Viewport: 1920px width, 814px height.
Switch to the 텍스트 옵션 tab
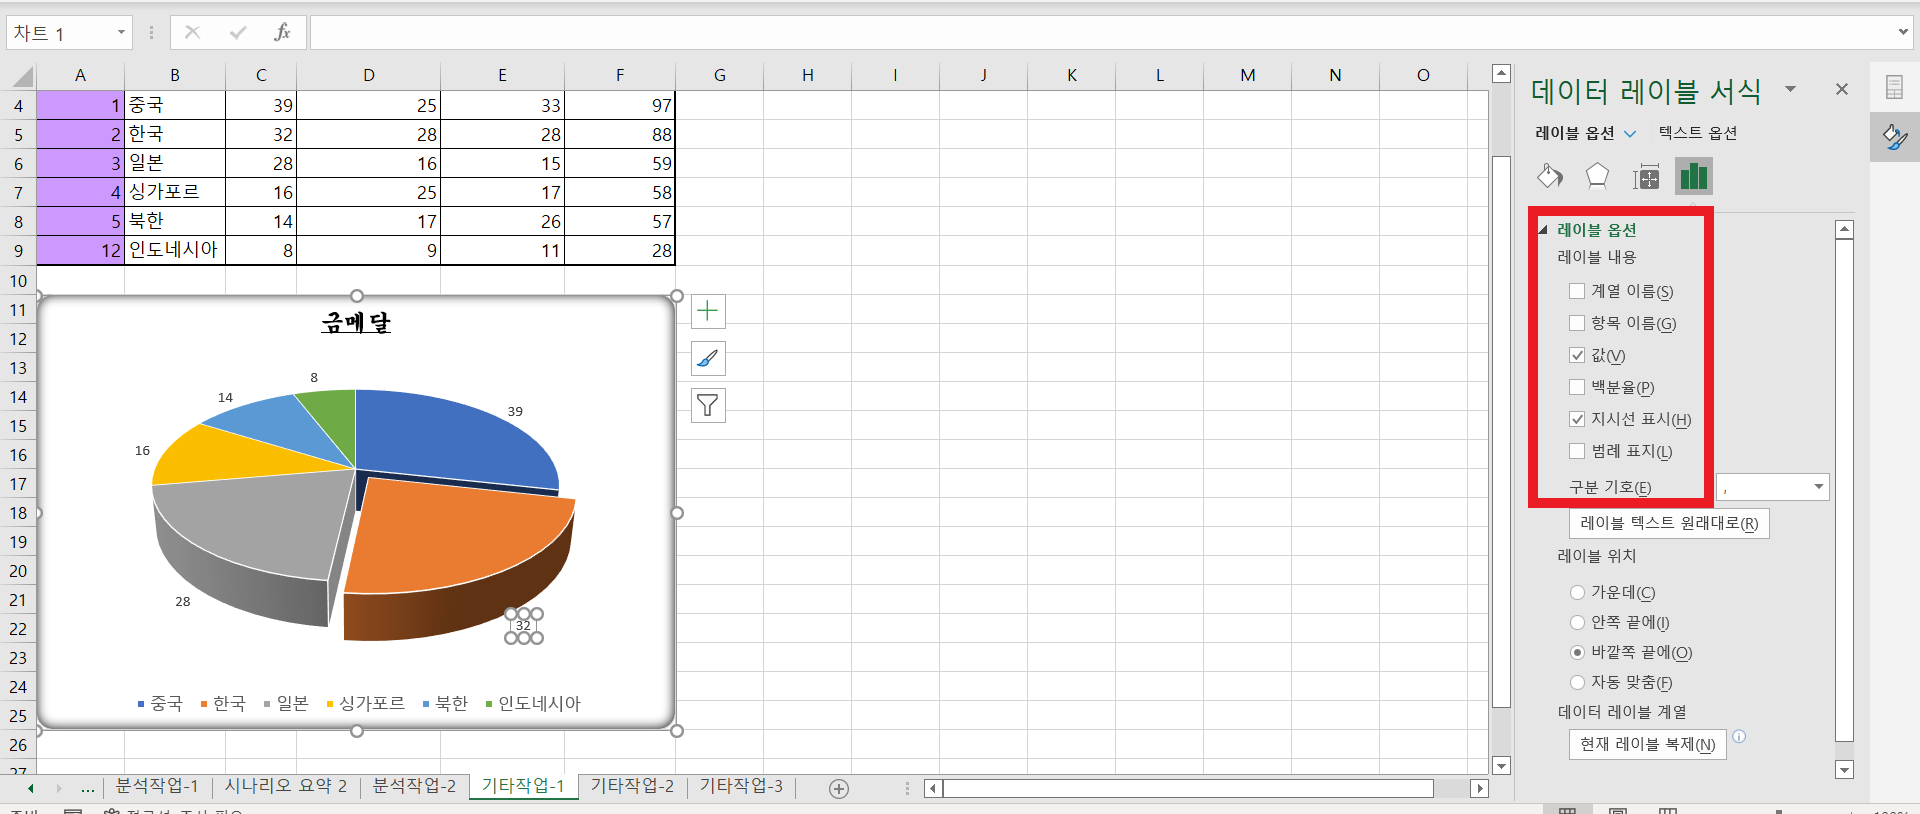(1697, 133)
